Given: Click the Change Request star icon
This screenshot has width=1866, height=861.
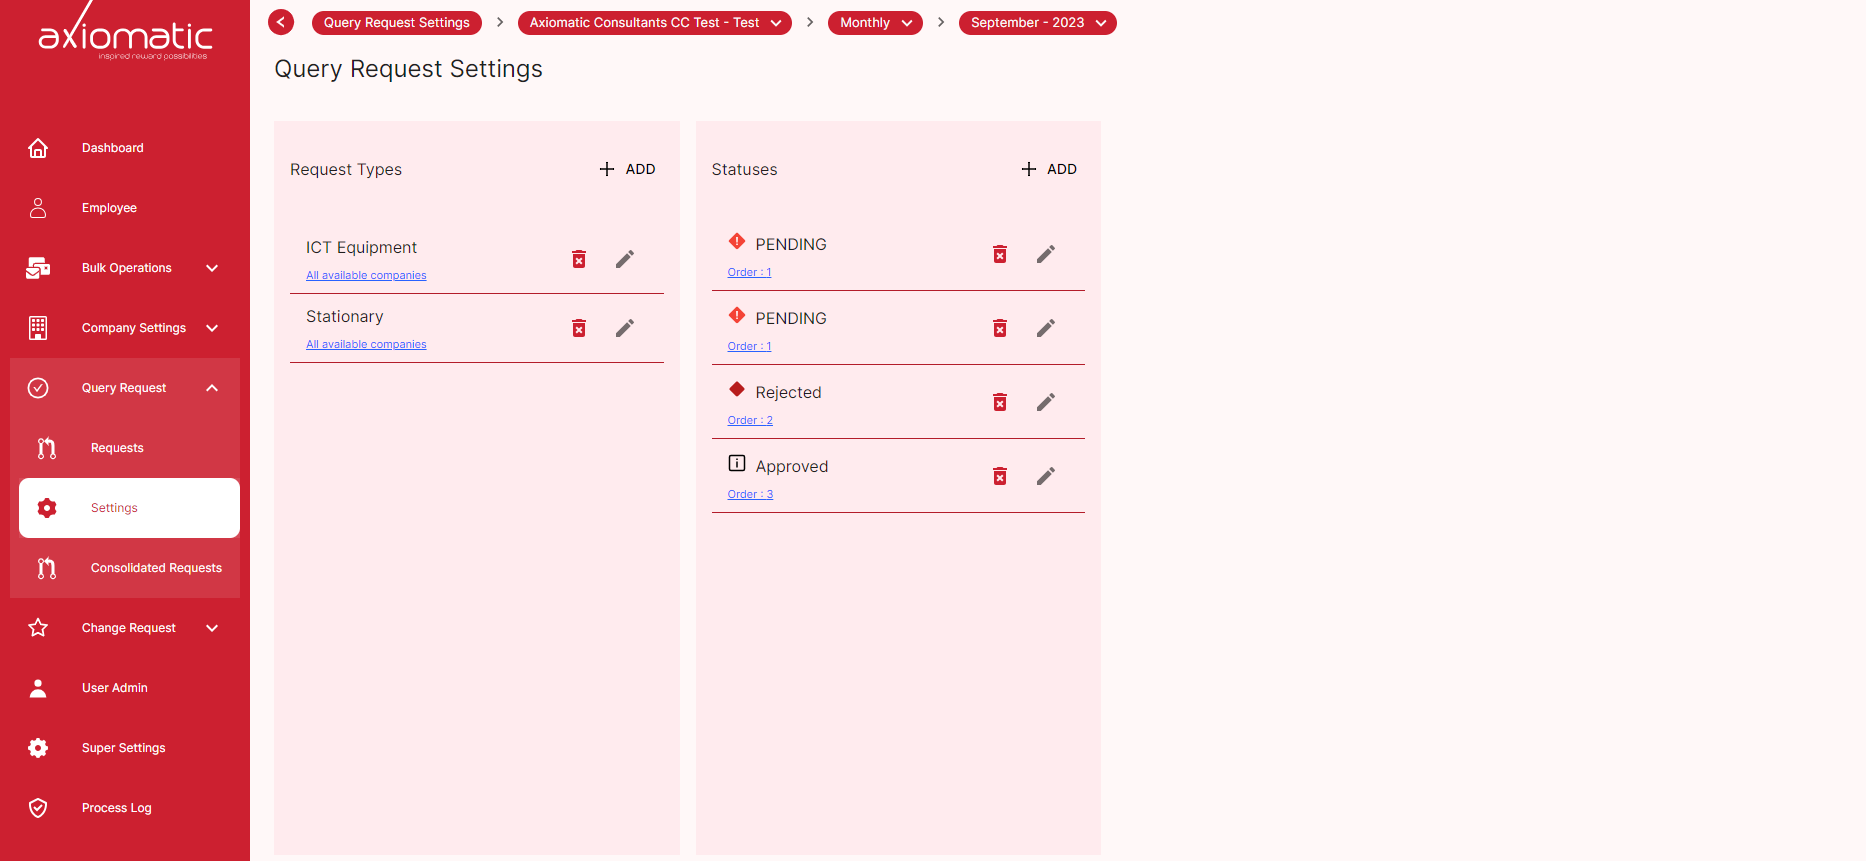Looking at the screenshot, I should tap(38, 628).
